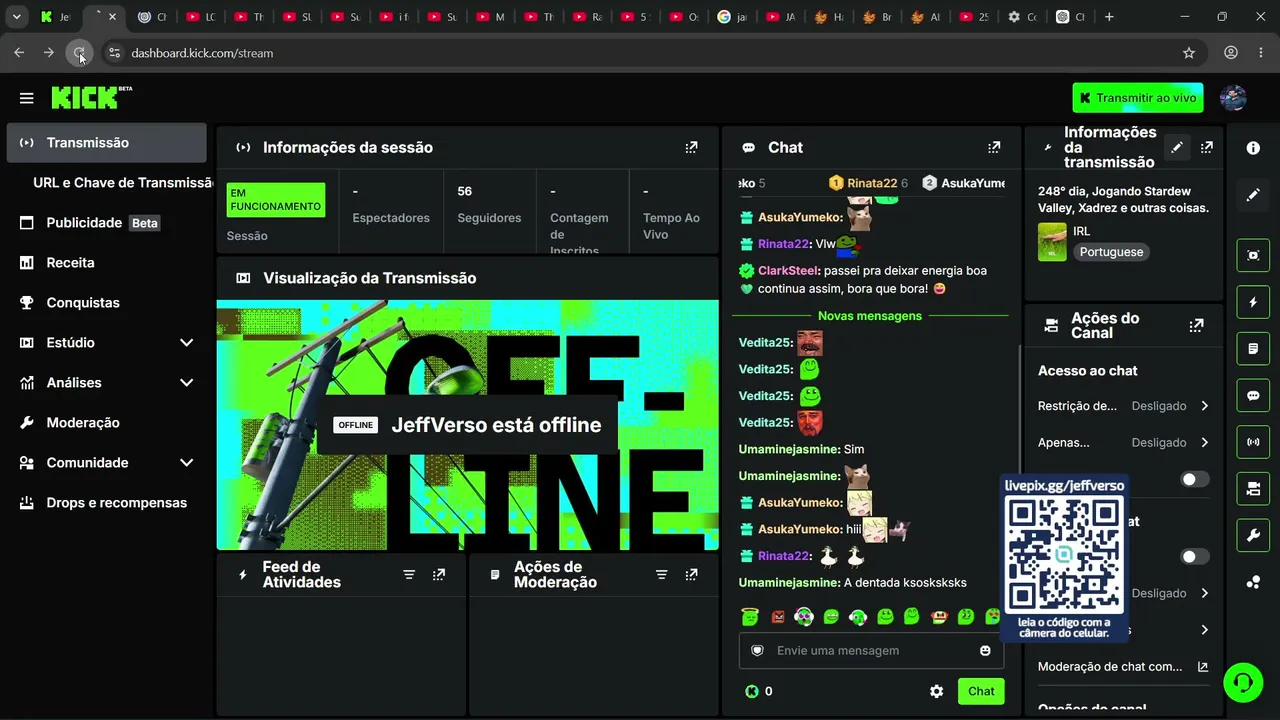Image resolution: width=1280 pixels, height=720 pixels.
Task: Toggle the session broadcast icon in right sidebar
Action: point(1253,442)
